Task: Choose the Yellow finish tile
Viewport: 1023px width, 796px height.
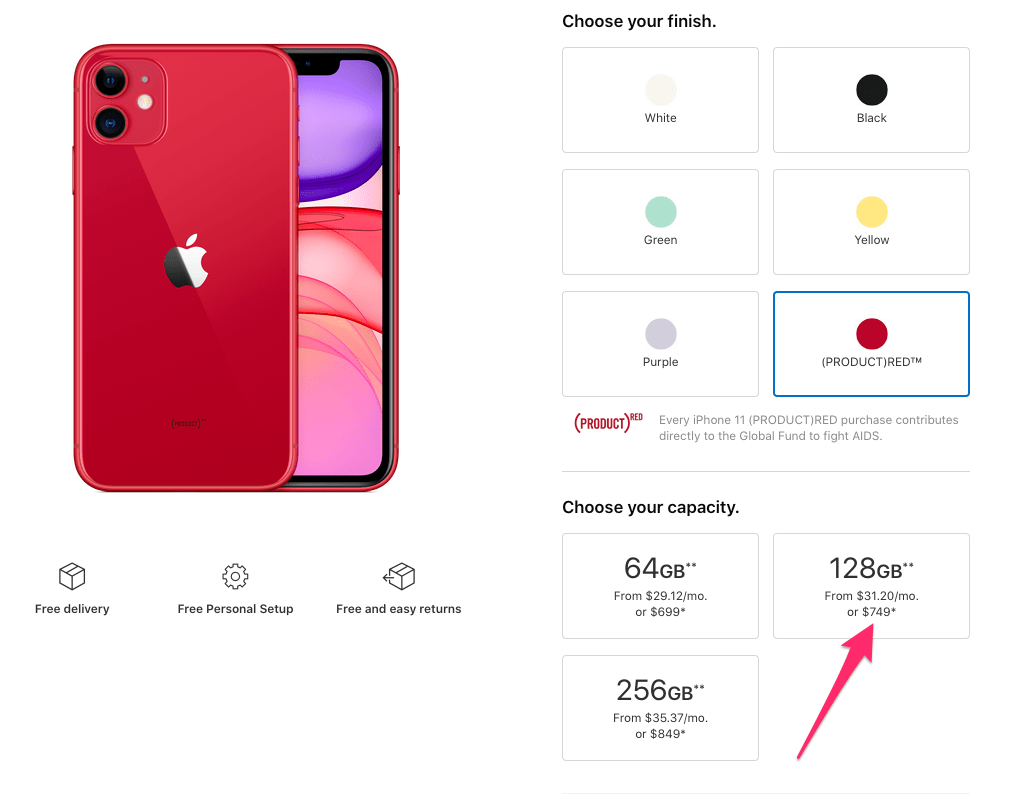Action: coord(871,222)
